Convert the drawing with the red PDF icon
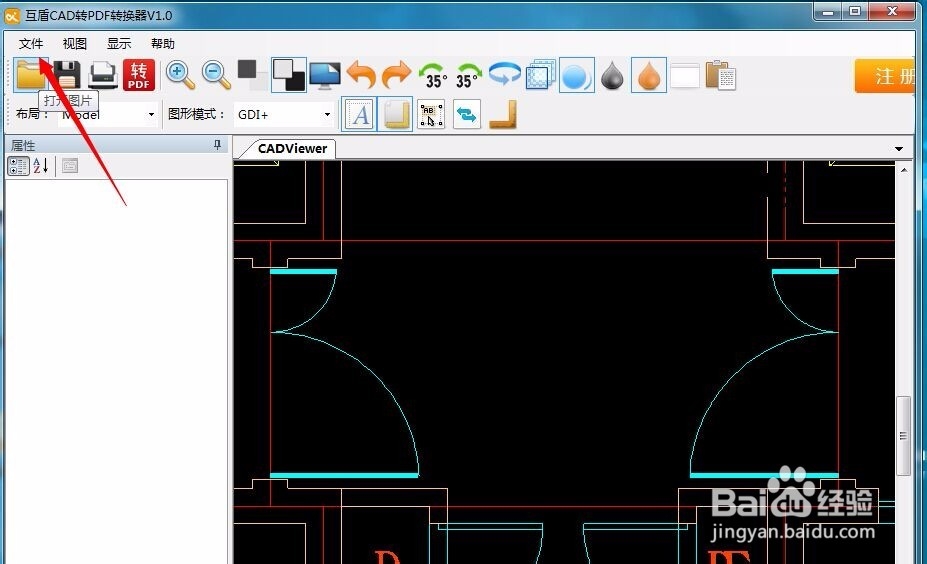This screenshot has height=564, width=927. point(139,75)
